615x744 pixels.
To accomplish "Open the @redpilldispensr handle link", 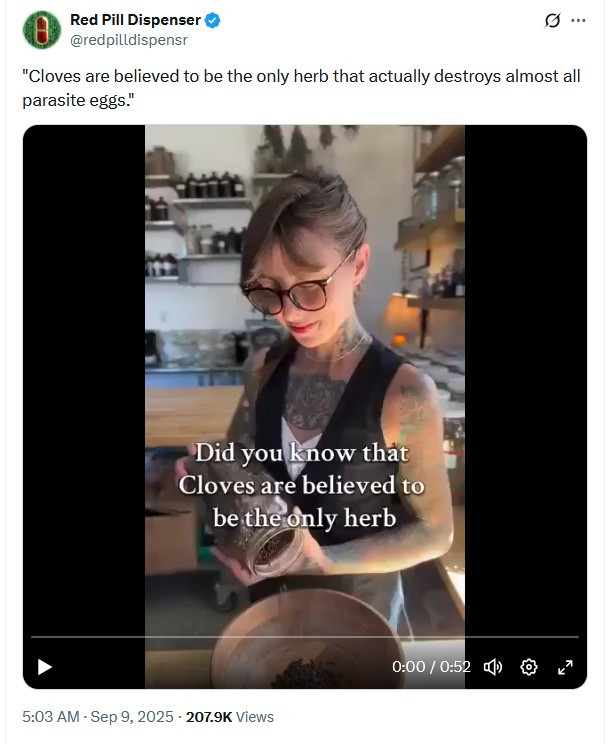I will click(129, 40).
